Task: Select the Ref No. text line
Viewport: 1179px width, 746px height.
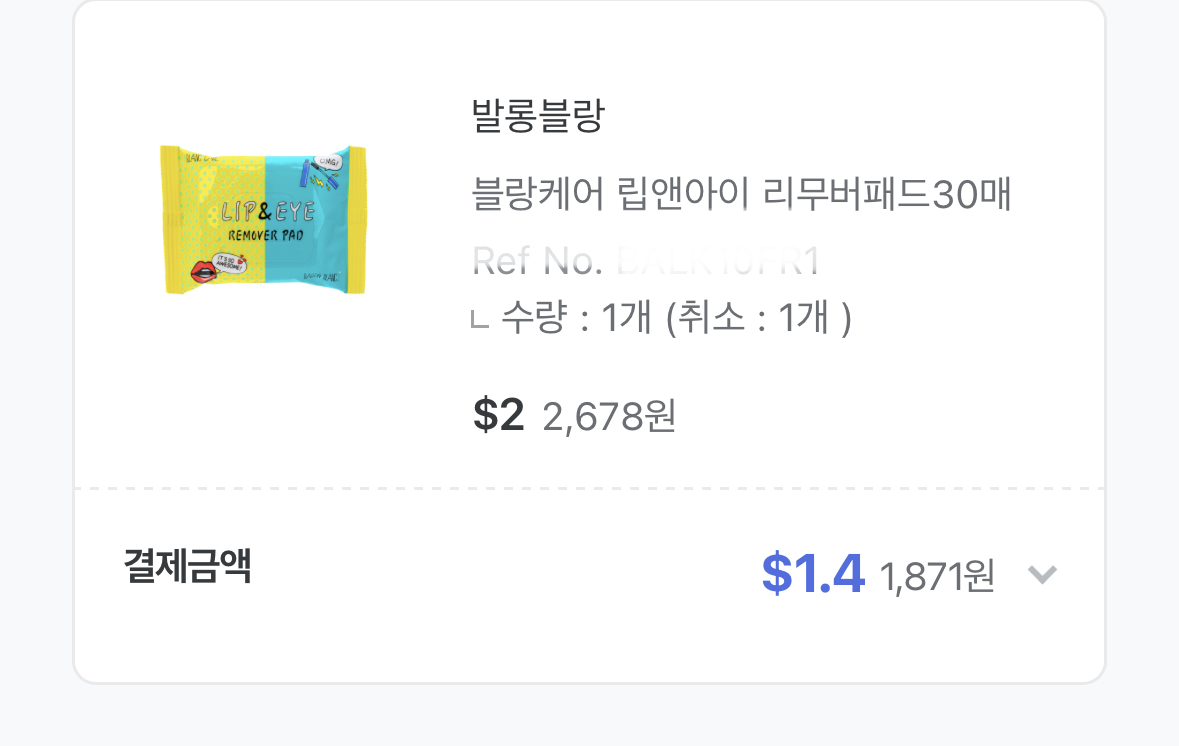Action: (x=645, y=262)
